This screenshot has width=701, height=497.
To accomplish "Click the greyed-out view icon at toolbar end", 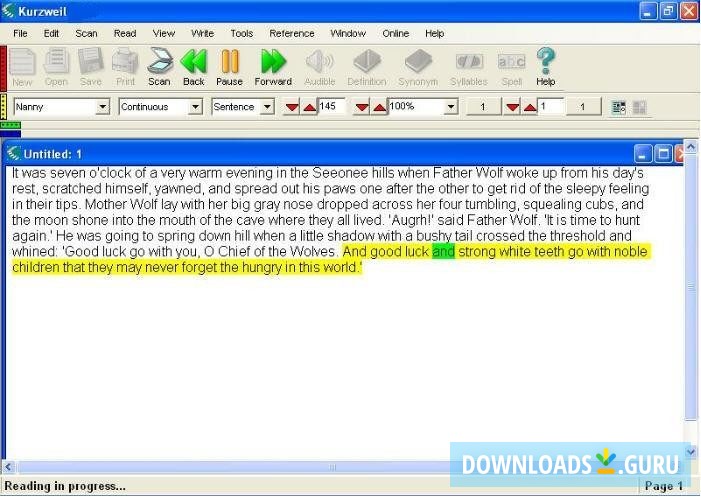I will 639,107.
